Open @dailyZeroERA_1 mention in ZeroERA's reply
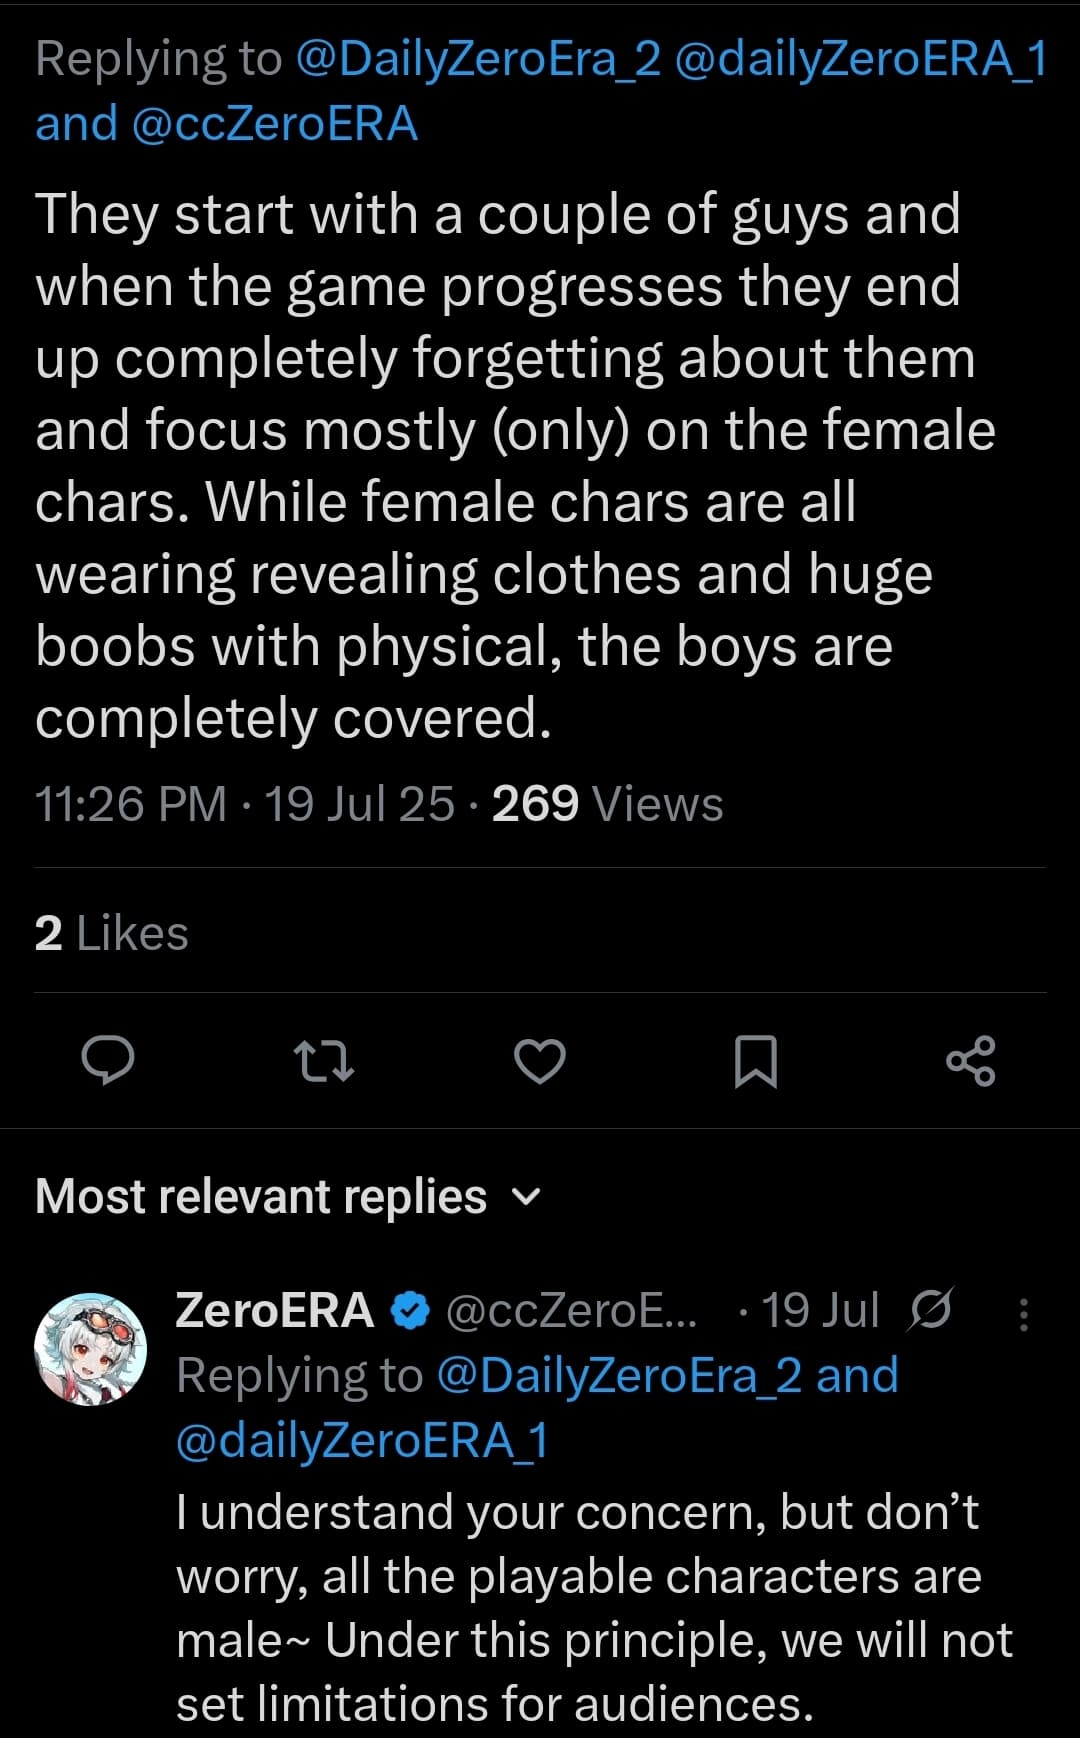 [x=362, y=1441]
